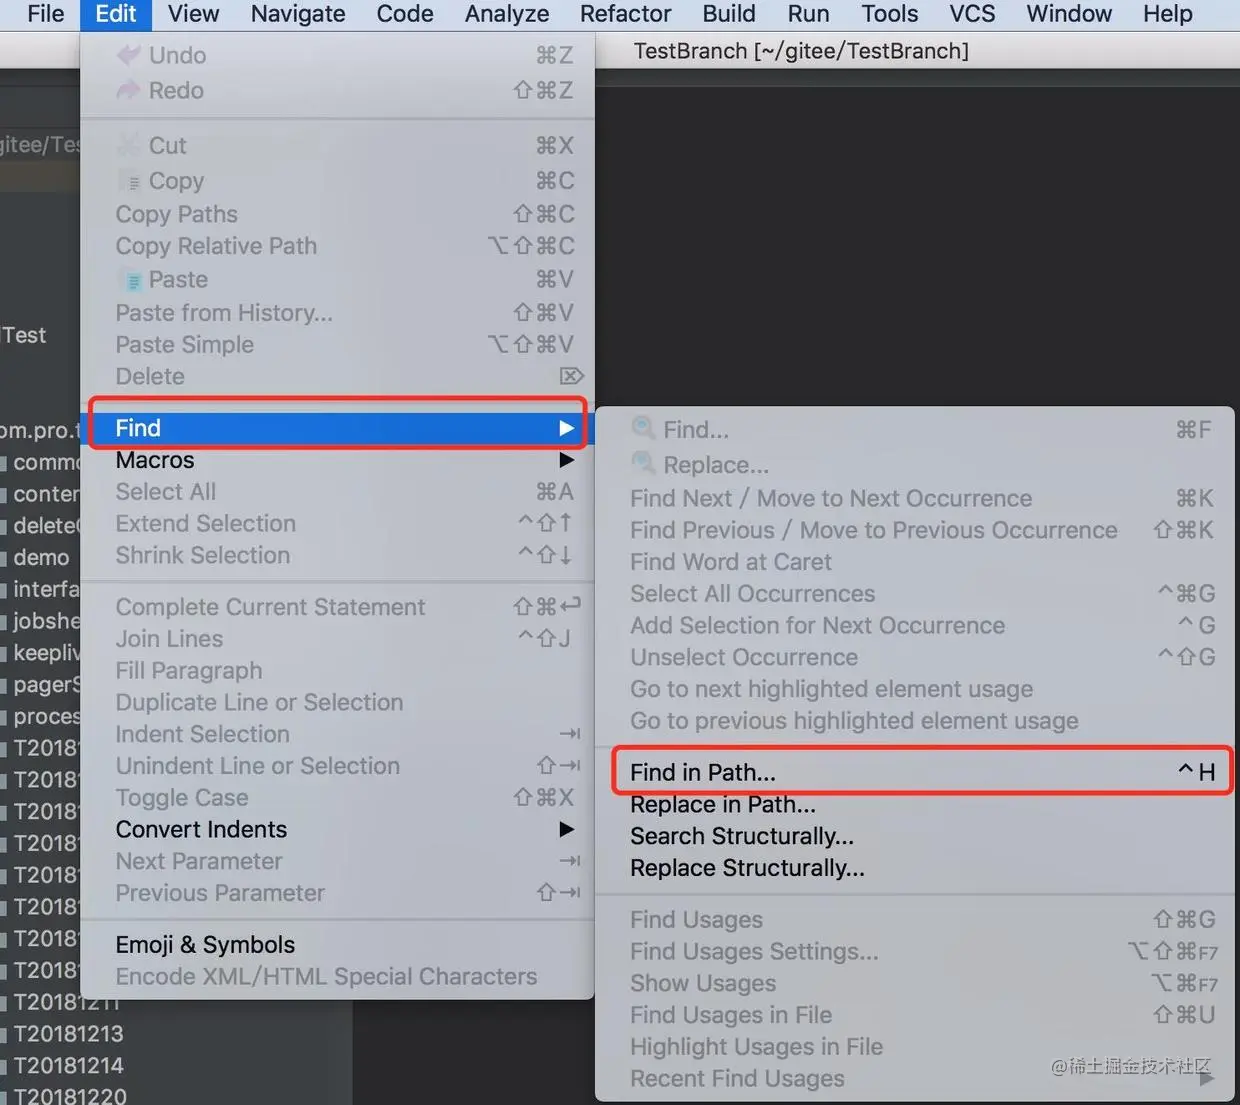Click Encode XML/HTML Special Characters
The width and height of the screenshot is (1240, 1105).
(337, 977)
